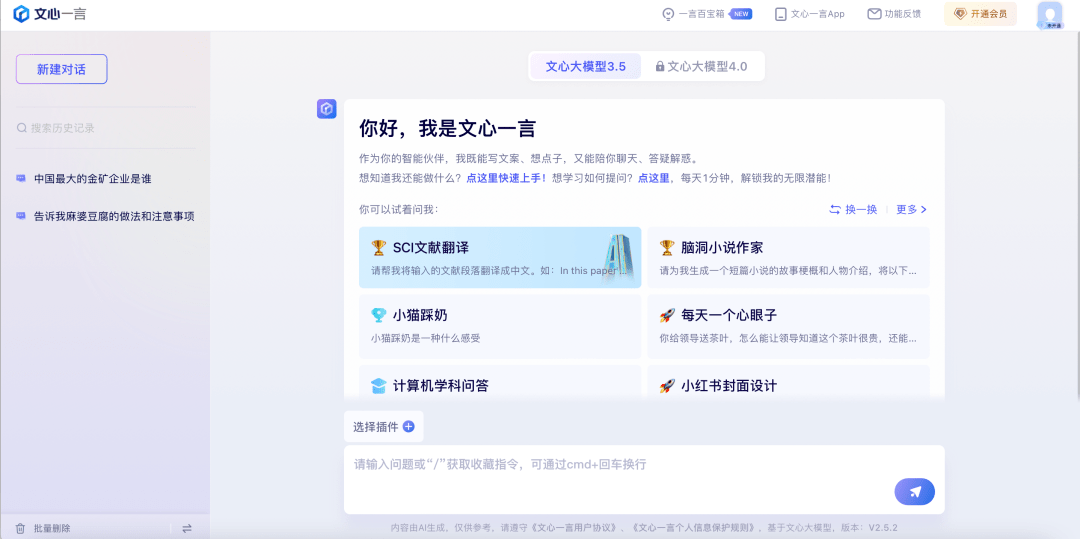
Task: Click trophy icon on SCI文献翻译
Action: click(x=379, y=247)
